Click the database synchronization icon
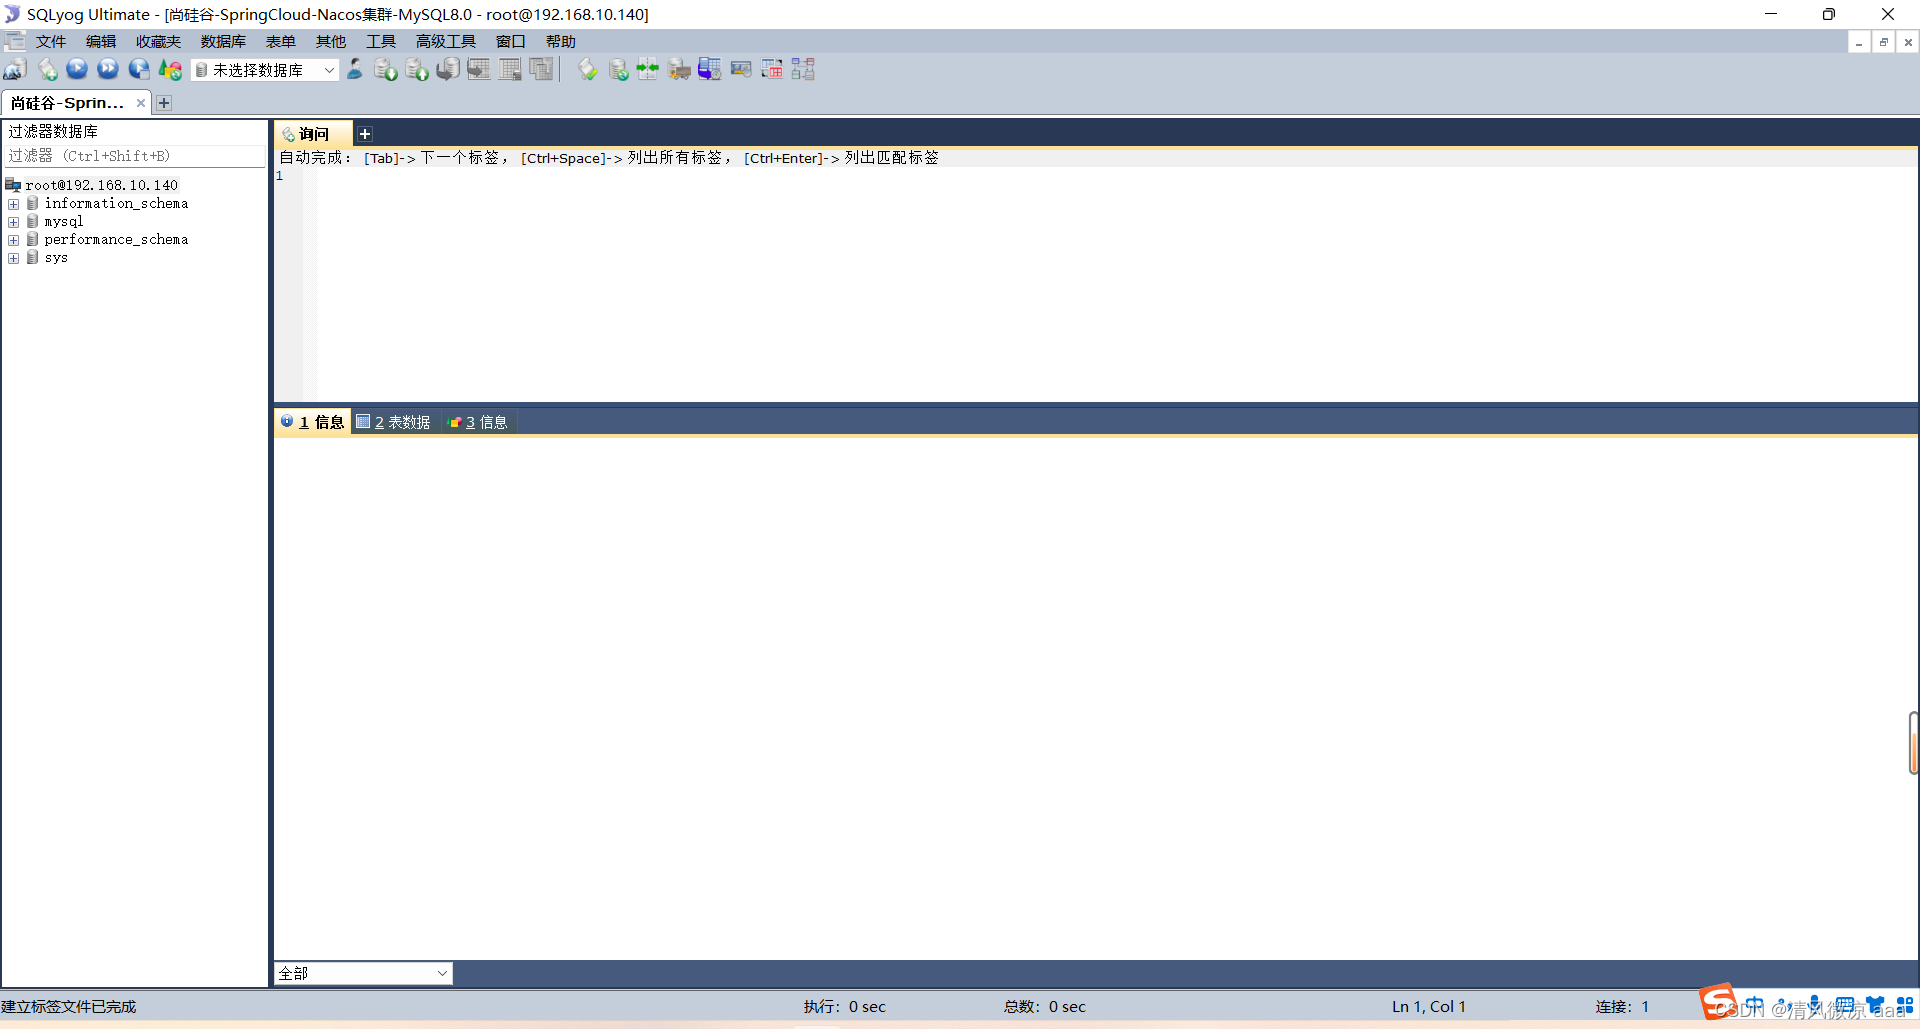The width and height of the screenshot is (1920, 1029). [x=618, y=69]
